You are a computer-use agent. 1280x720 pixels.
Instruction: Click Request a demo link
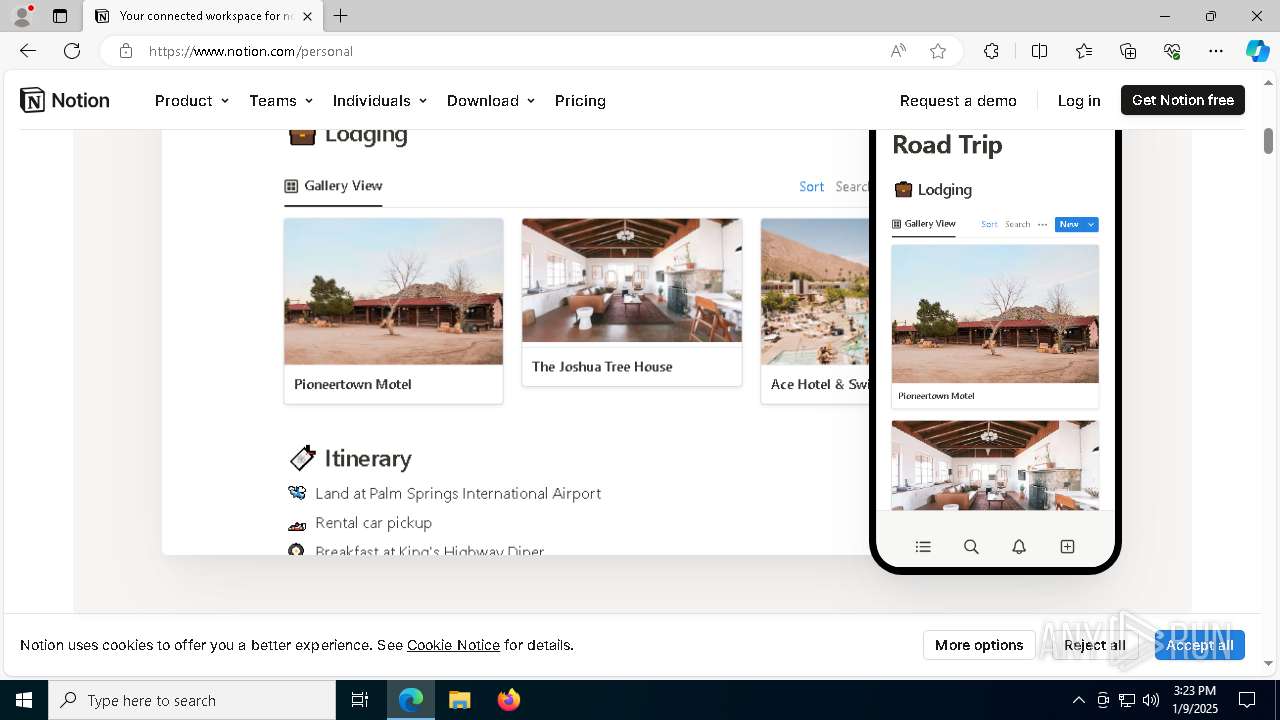(958, 100)
